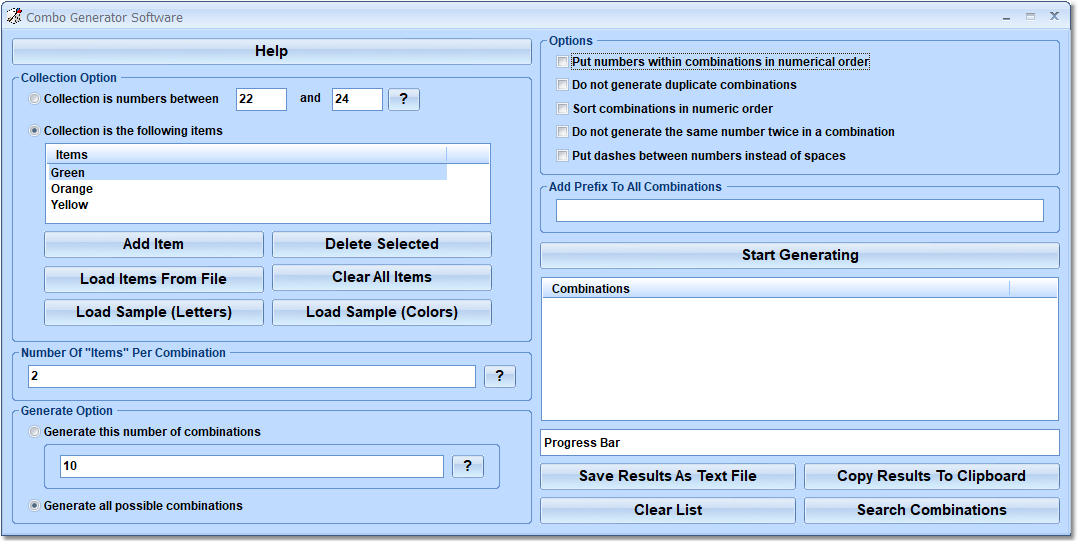Click question mark beside items per combination

(500, 376)
